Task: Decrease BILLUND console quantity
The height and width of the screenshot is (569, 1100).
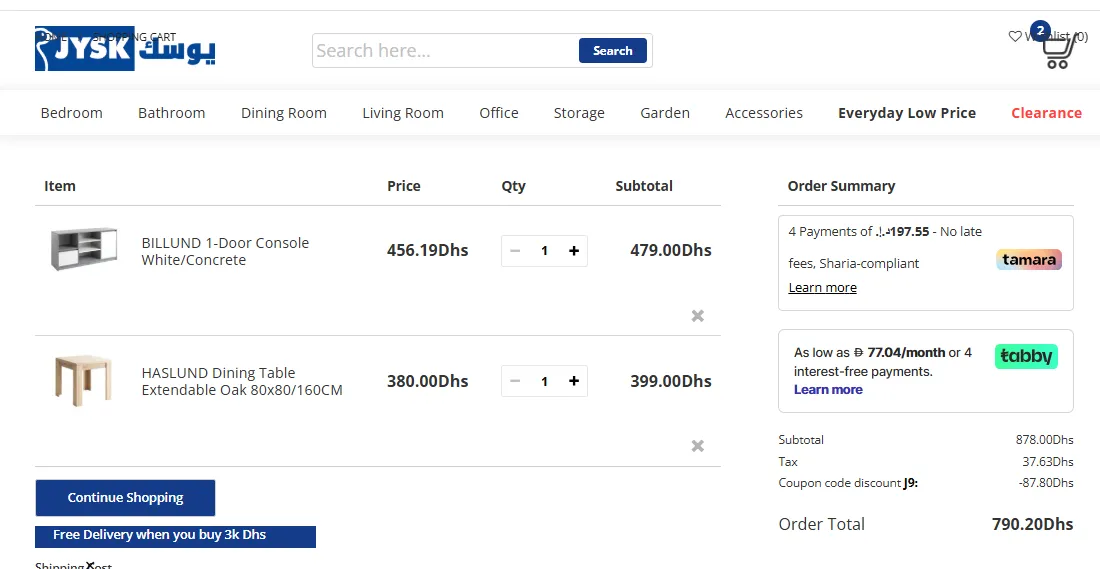Action: 515,250
